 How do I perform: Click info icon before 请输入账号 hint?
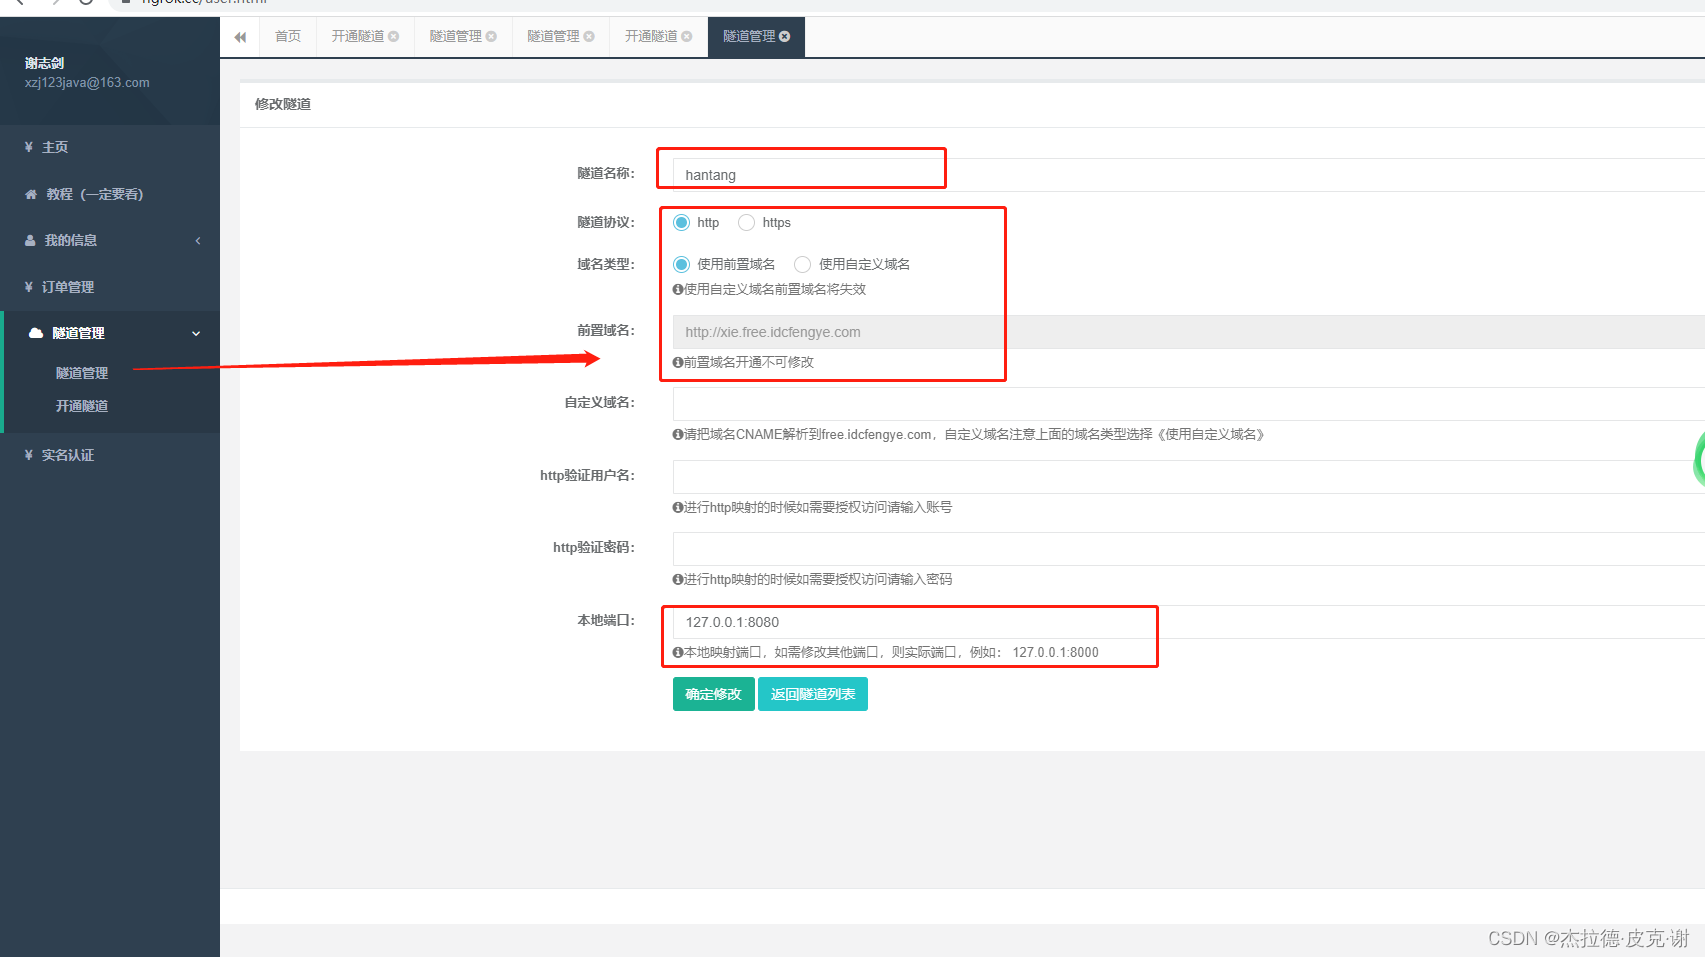[678, 507]
